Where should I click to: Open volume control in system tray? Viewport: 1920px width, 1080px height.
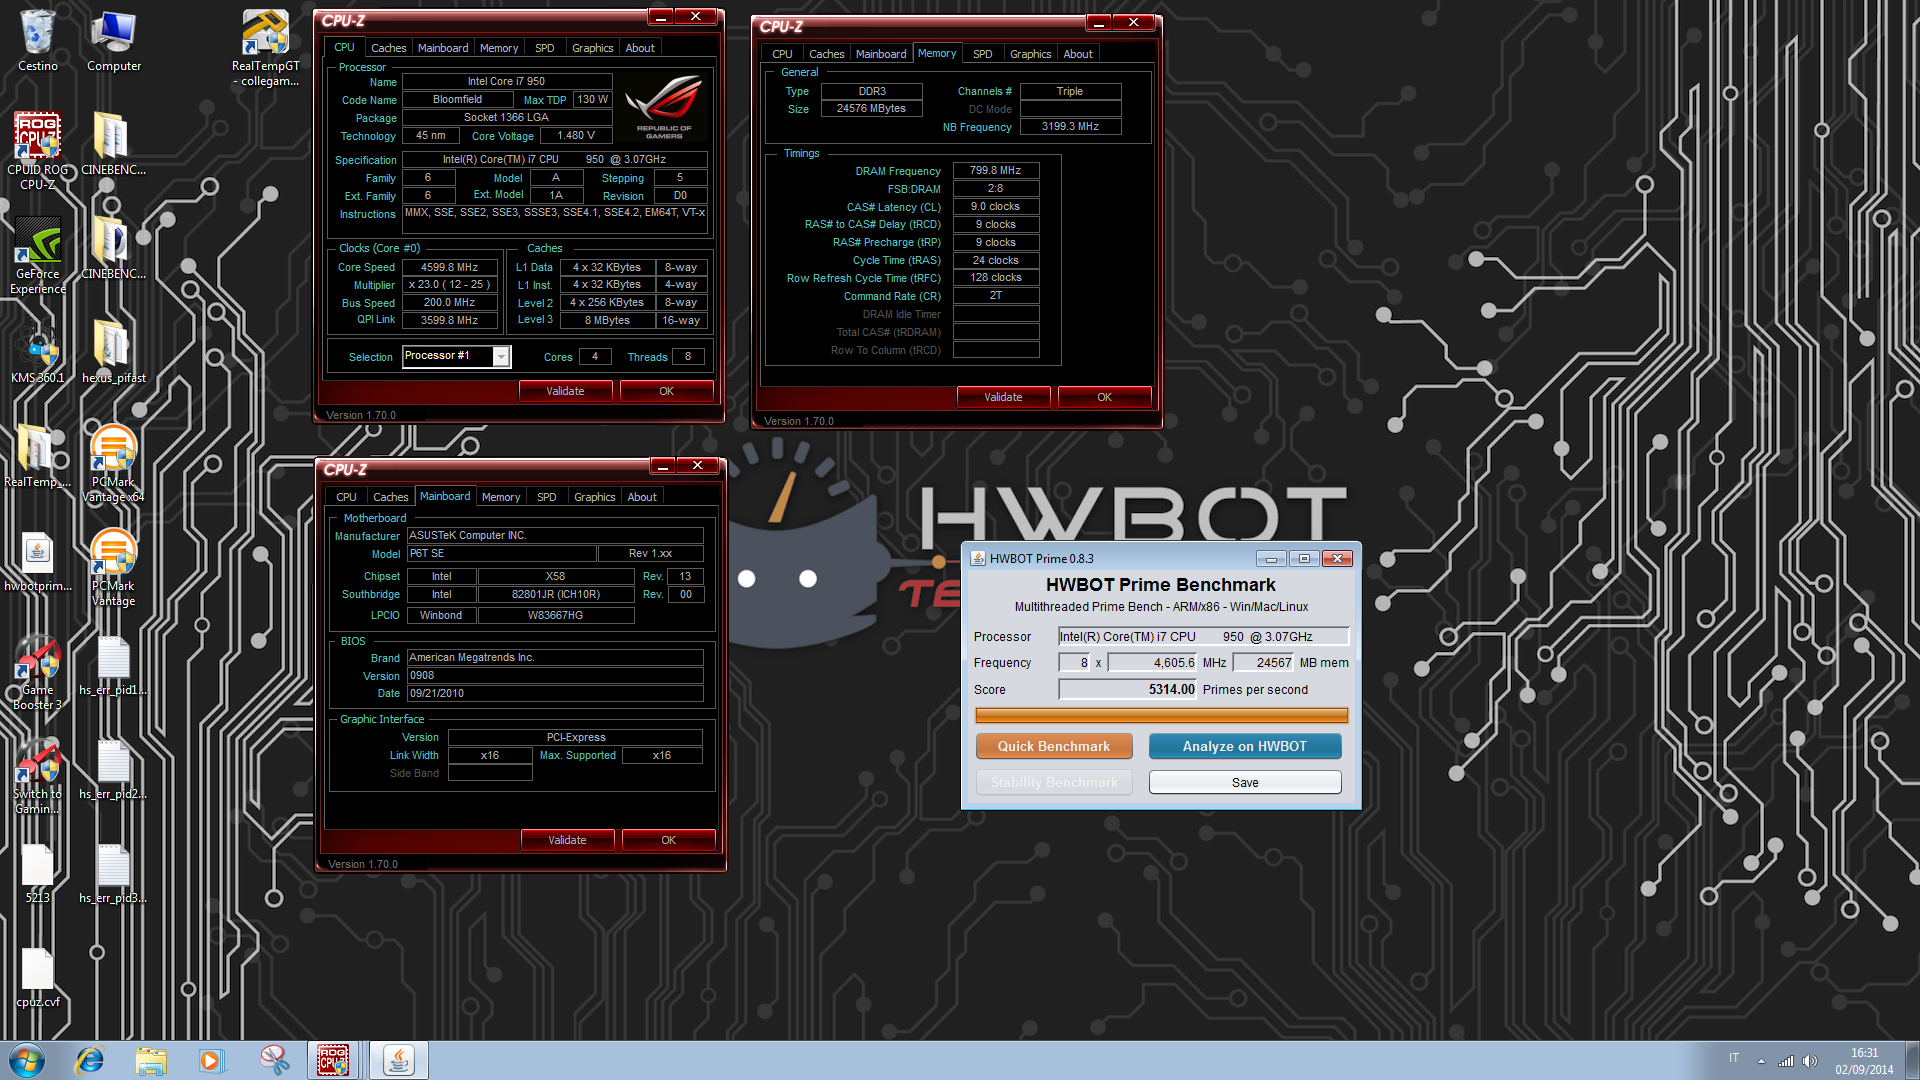click(x=1810, y=1061)
